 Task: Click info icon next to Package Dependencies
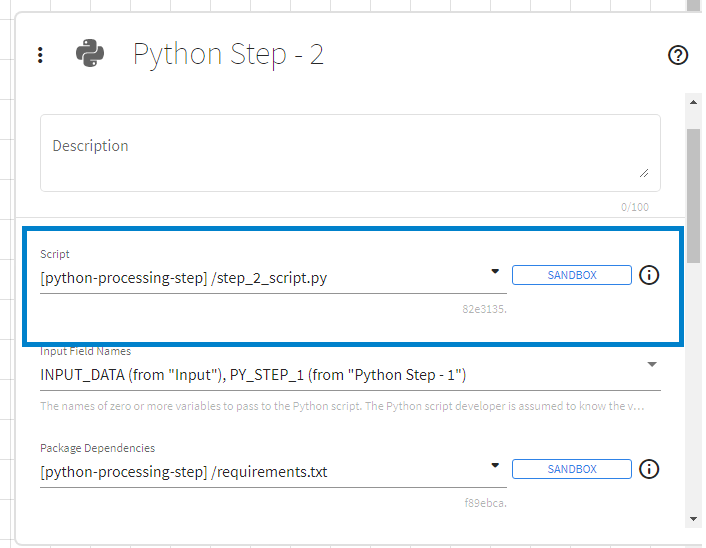click(x=649, y=469)
